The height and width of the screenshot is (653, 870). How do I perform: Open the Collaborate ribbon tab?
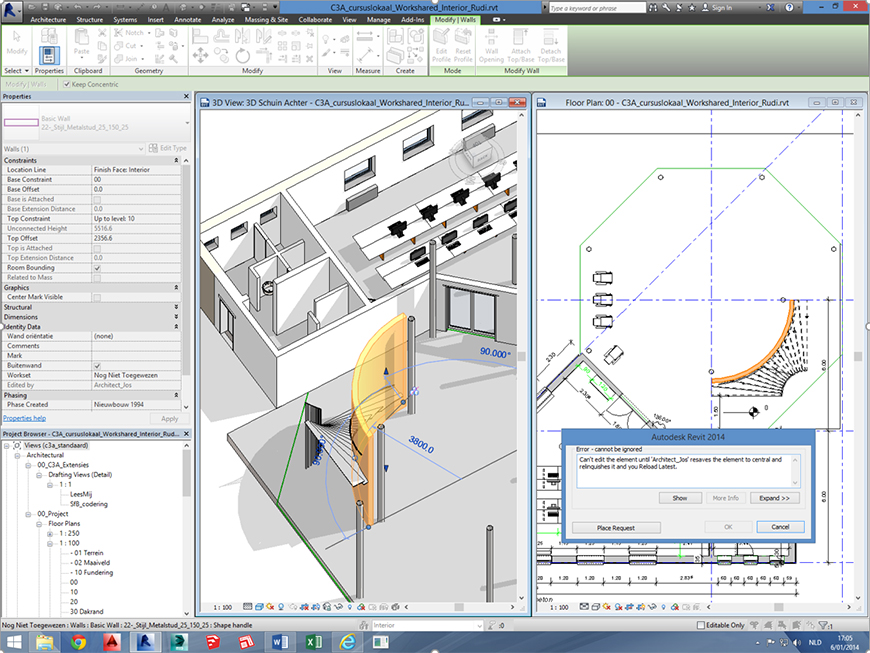(x=315, y=19)
